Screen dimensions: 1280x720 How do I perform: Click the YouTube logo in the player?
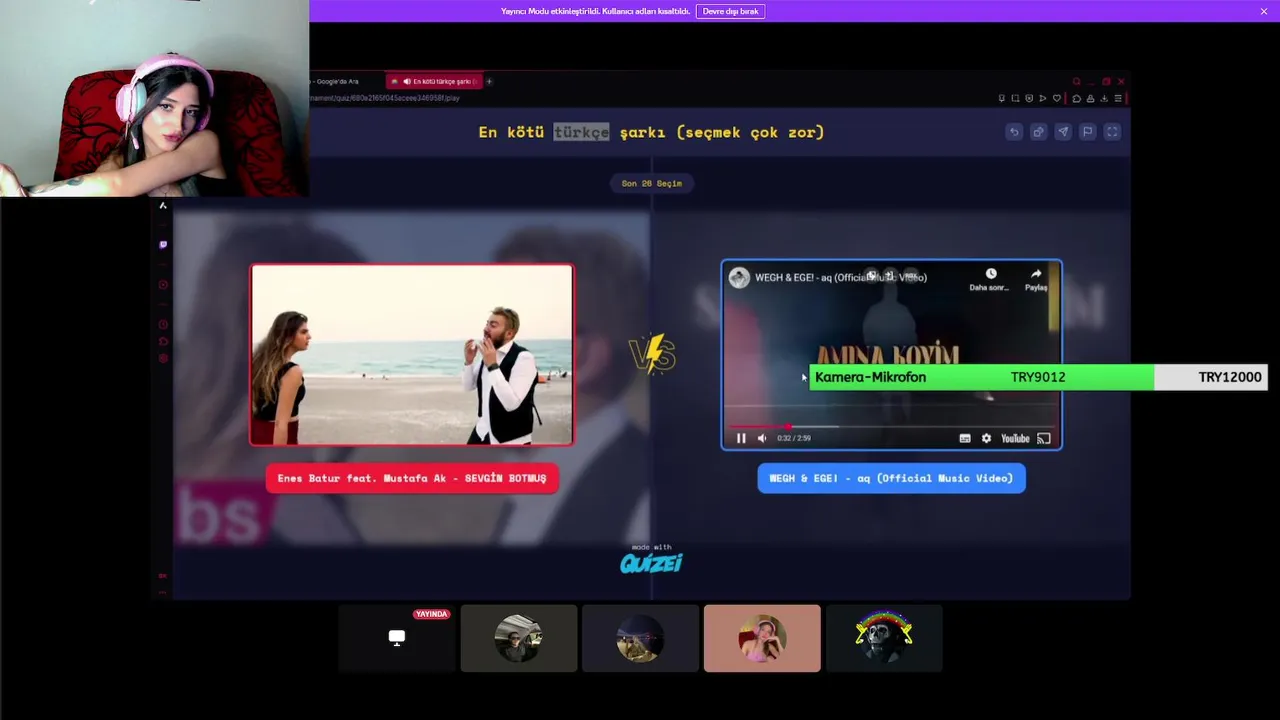click(x=1015, y=438)
